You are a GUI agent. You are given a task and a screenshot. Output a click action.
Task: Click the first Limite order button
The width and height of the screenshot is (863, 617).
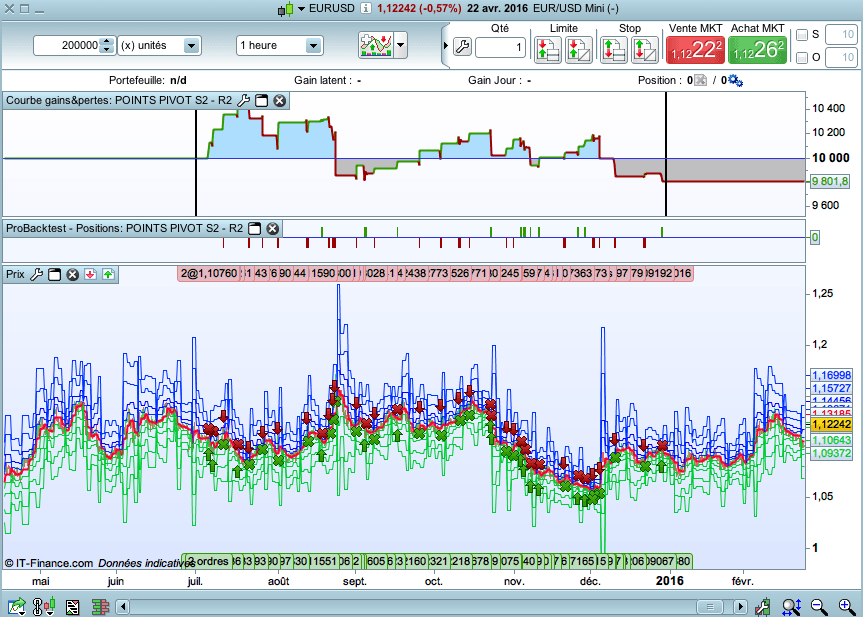547,48
